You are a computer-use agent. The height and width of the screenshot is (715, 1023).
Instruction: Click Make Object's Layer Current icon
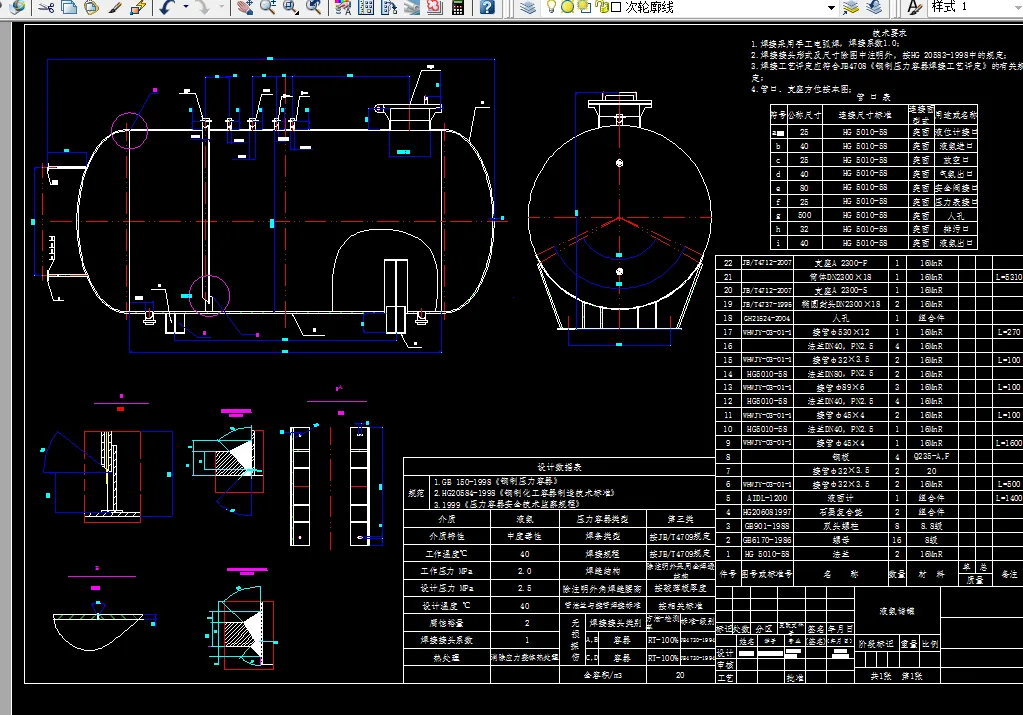pos(851,7)
